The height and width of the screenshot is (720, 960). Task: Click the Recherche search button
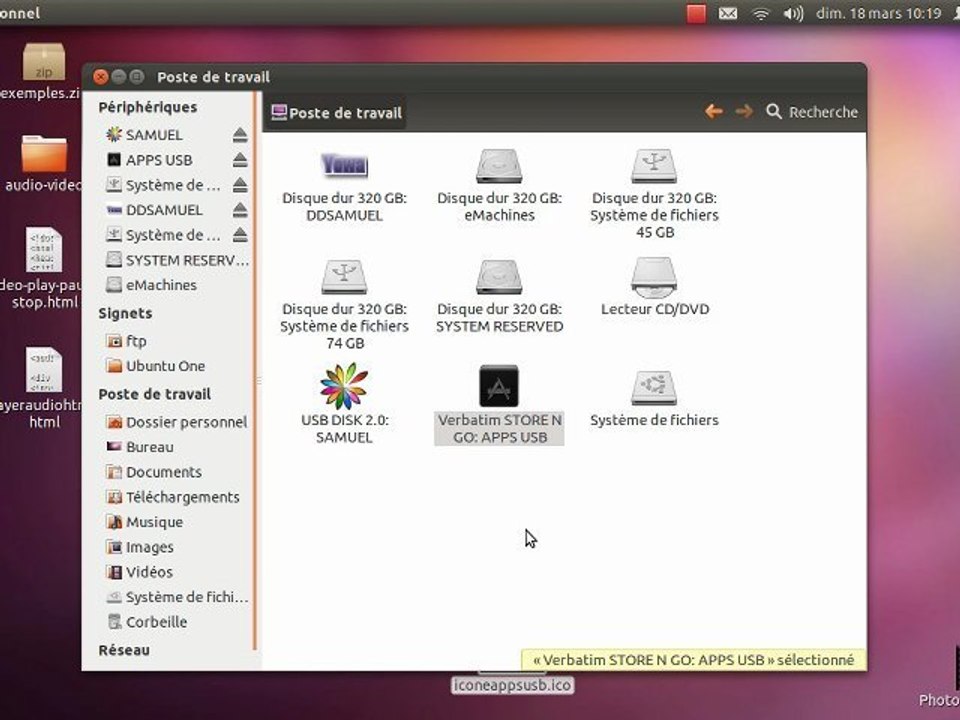point(812,112)
